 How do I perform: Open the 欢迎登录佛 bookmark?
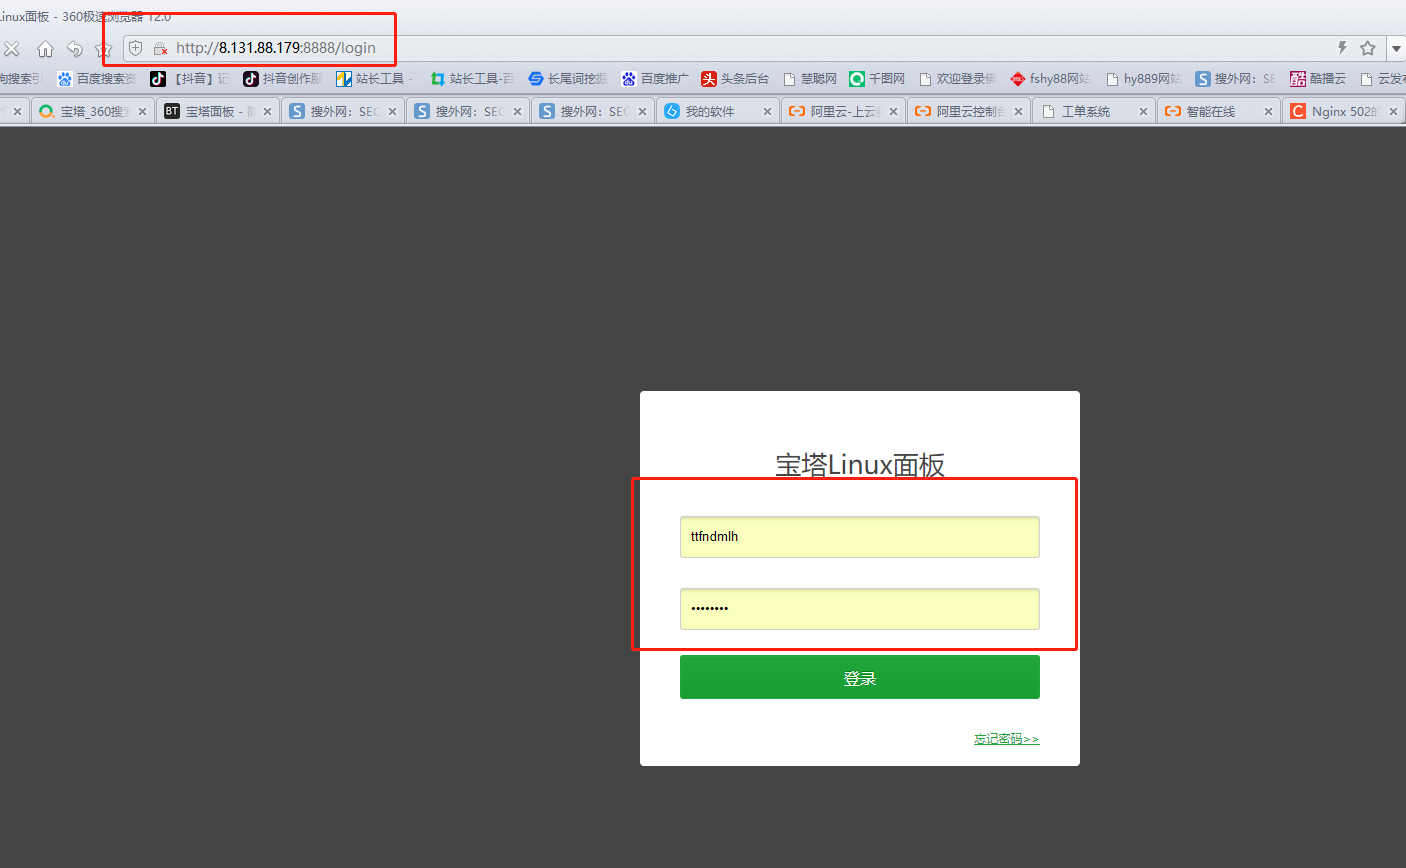coord(958,79)
